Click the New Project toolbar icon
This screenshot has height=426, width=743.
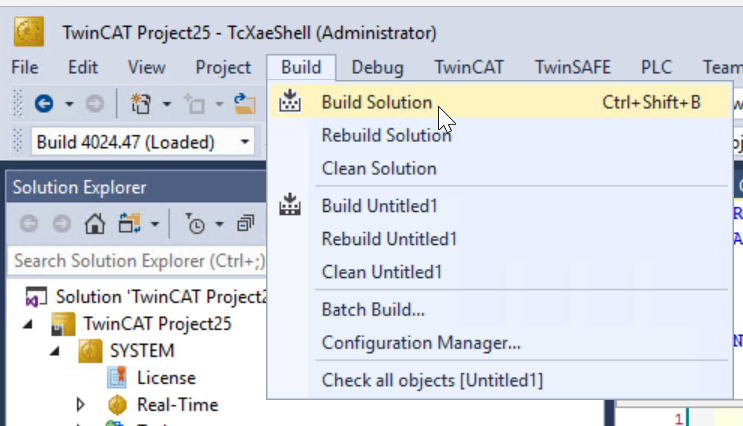(x=141, y=103)
